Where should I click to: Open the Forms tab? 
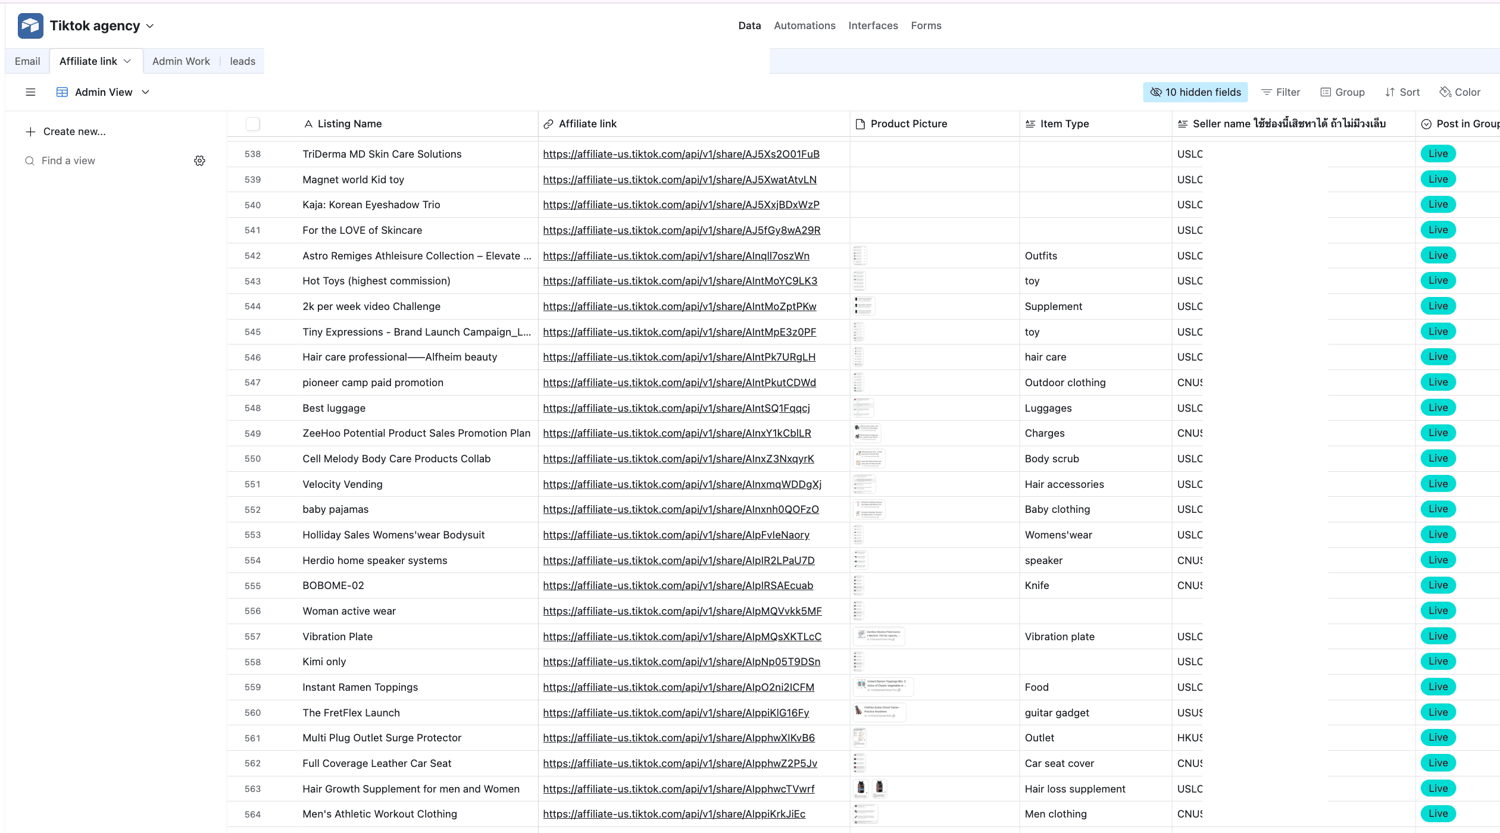pyautogui.click(x=926, y=26)
